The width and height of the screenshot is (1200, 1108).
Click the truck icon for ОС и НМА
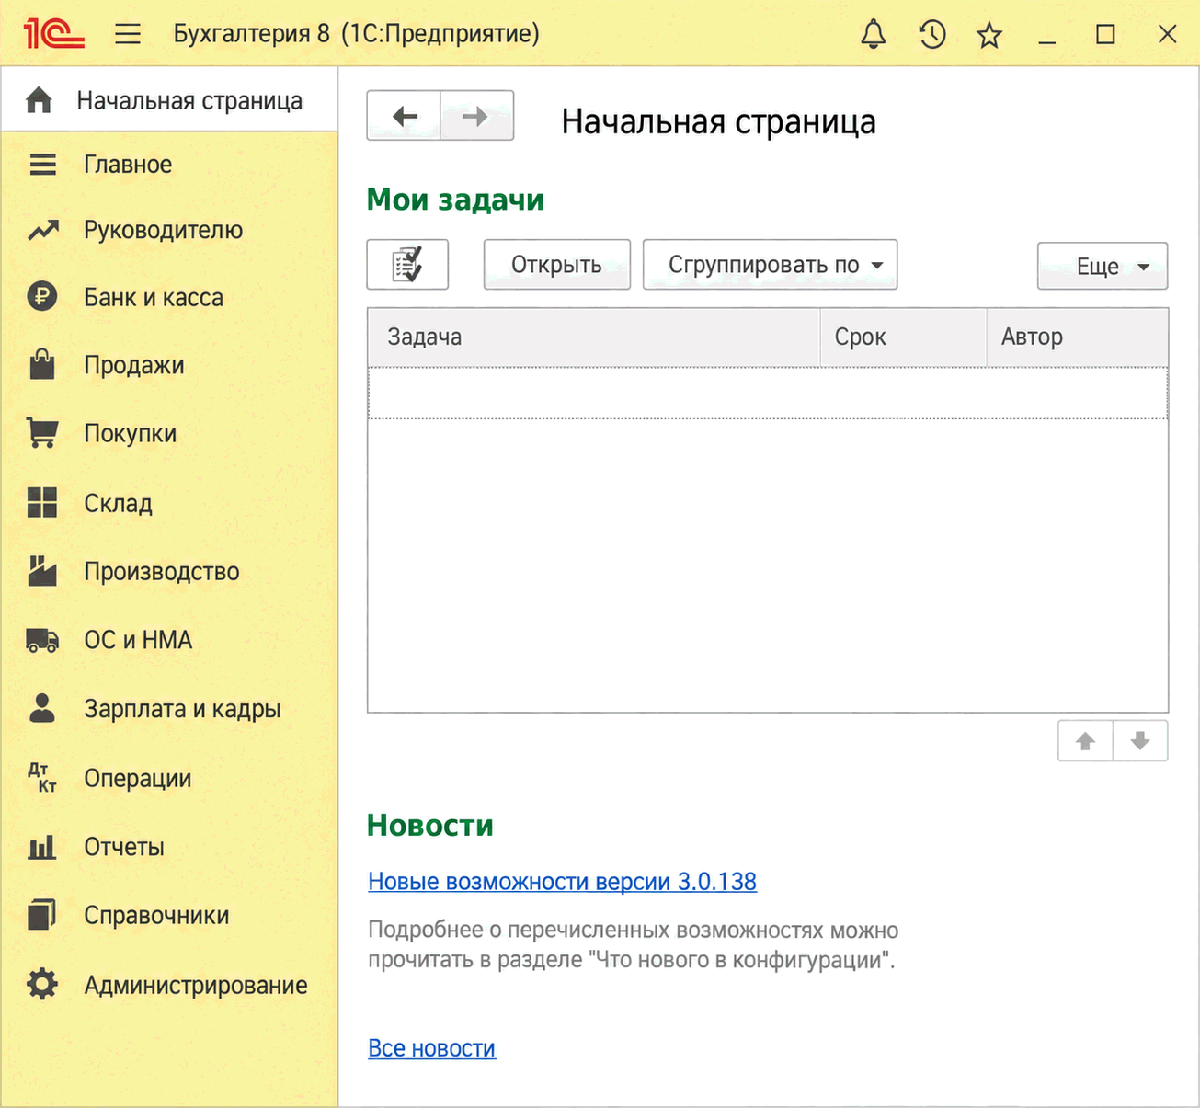click(x=42, y=640)
